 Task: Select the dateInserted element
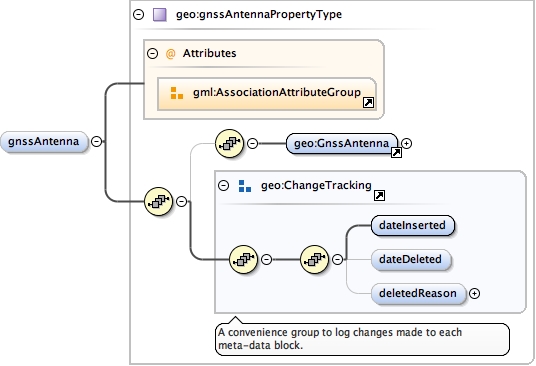(x=413, y=226)
